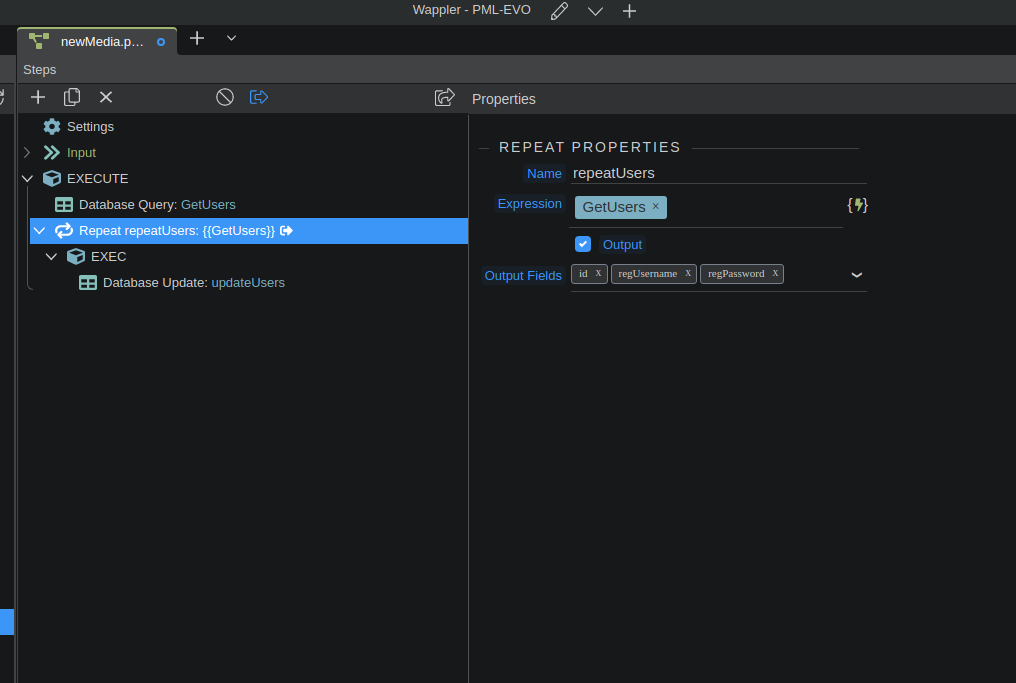The image size is (1016, 683).
Task: Click the Steps panel header
Action: pyautogui.click(x=40, y=69)
